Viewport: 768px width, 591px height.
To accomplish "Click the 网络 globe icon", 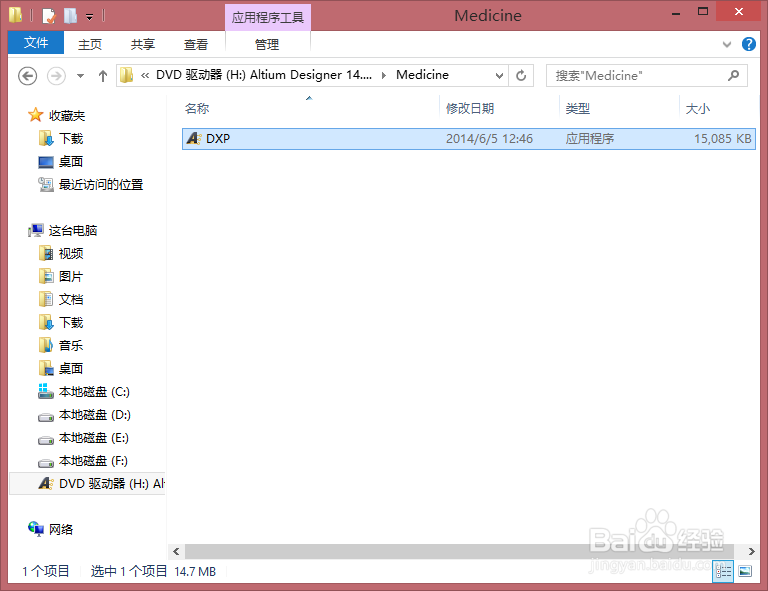I will 36,529.
